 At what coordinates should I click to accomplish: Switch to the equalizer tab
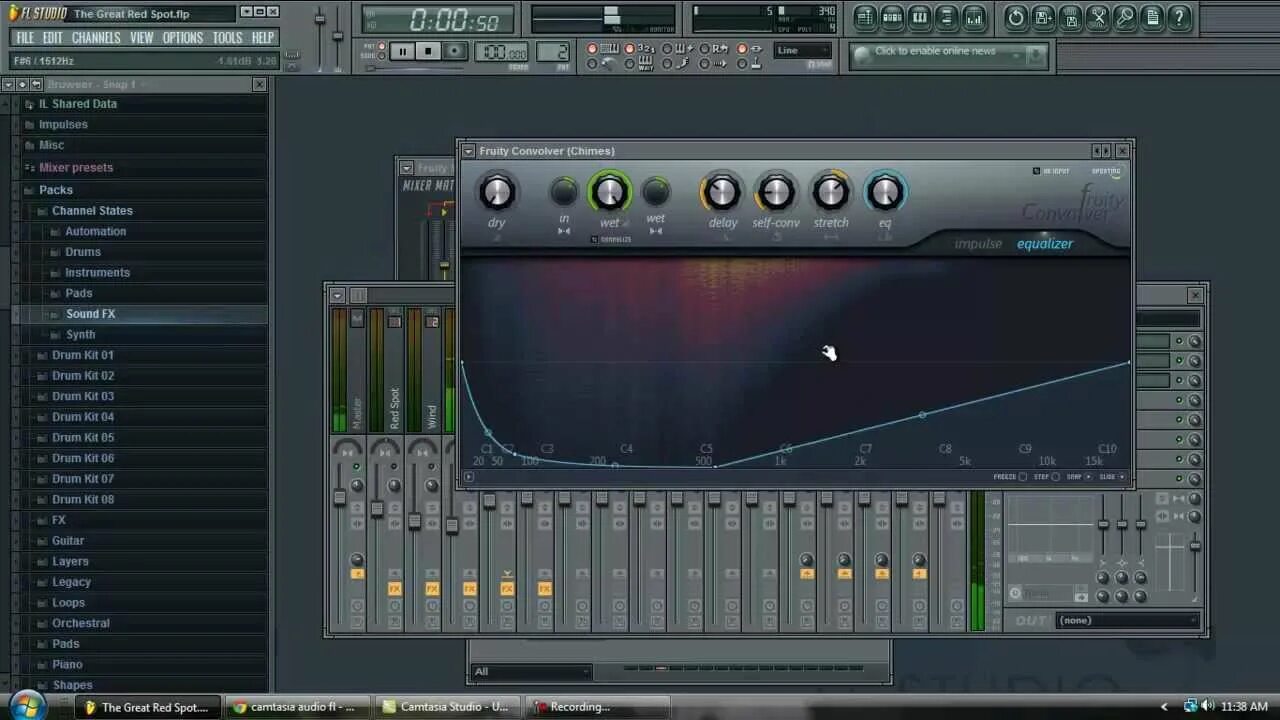click(1045, 244)
